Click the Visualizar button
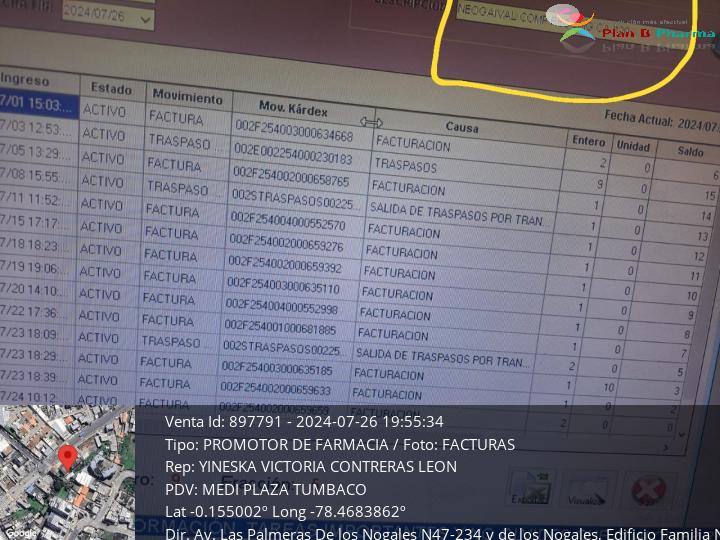720x540 pixels. pyautogui.click(x=587, y=492)
